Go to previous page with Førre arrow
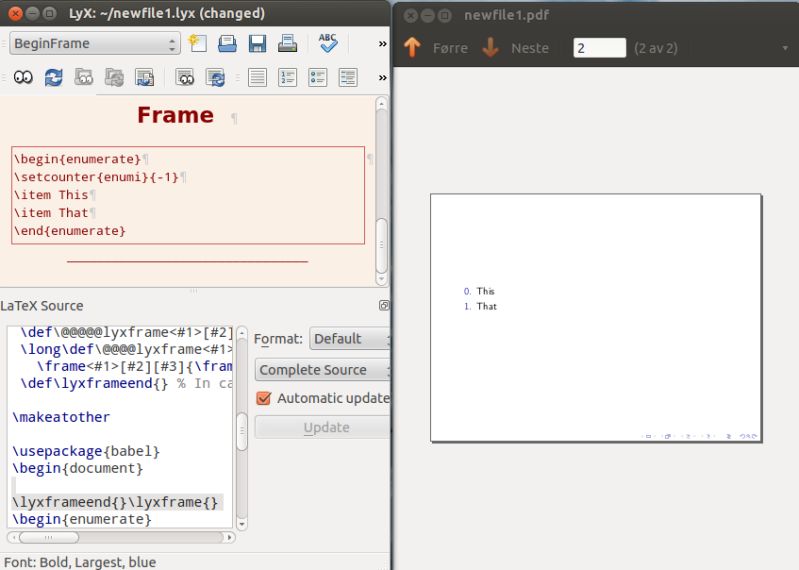 (x=412, y=47)
